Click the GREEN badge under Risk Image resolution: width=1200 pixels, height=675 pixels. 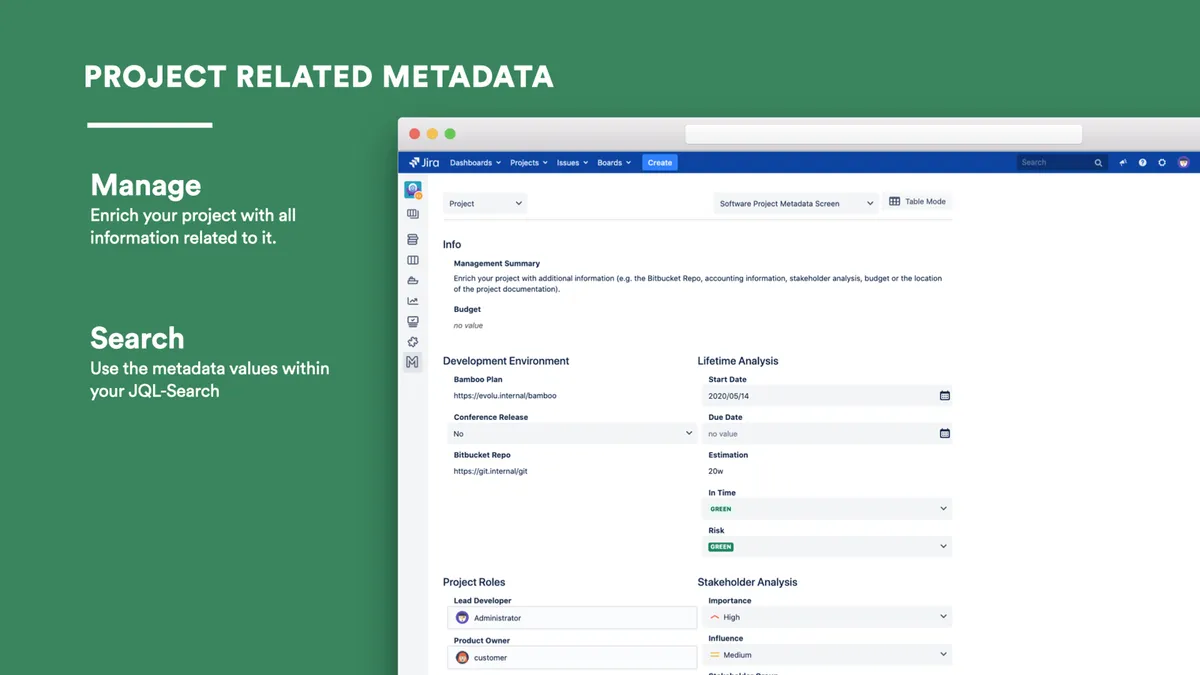pos(721,547)
